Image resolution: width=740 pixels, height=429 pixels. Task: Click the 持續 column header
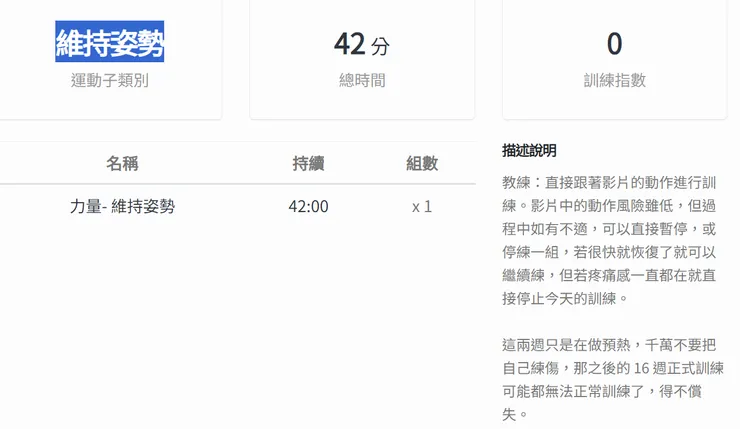[308, 163]
